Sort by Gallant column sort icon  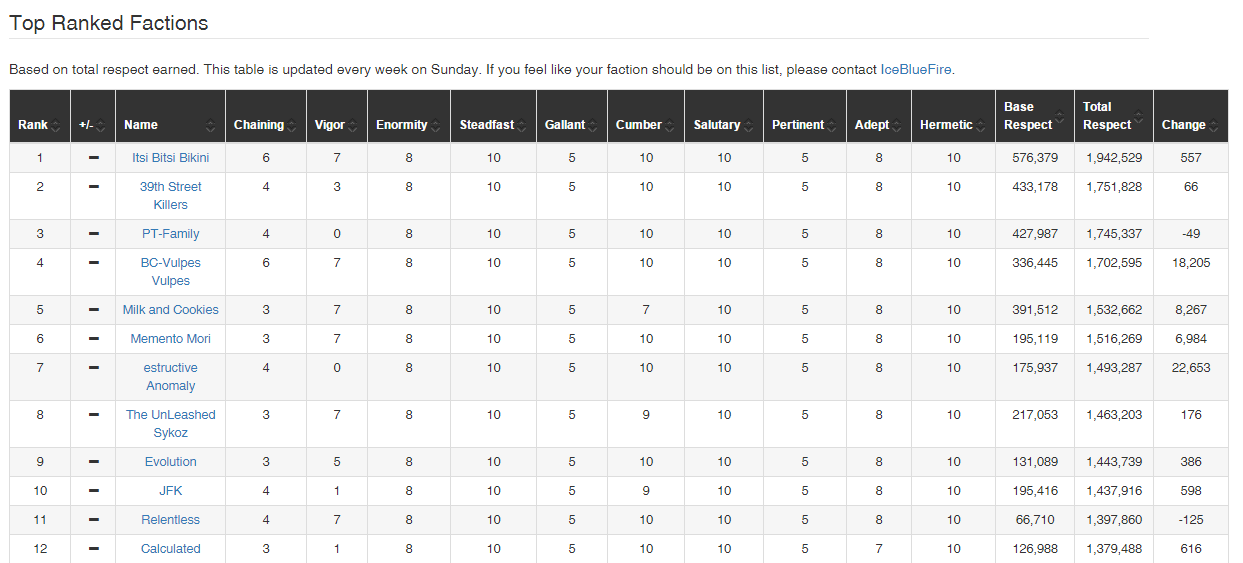[x=593, y=126]
